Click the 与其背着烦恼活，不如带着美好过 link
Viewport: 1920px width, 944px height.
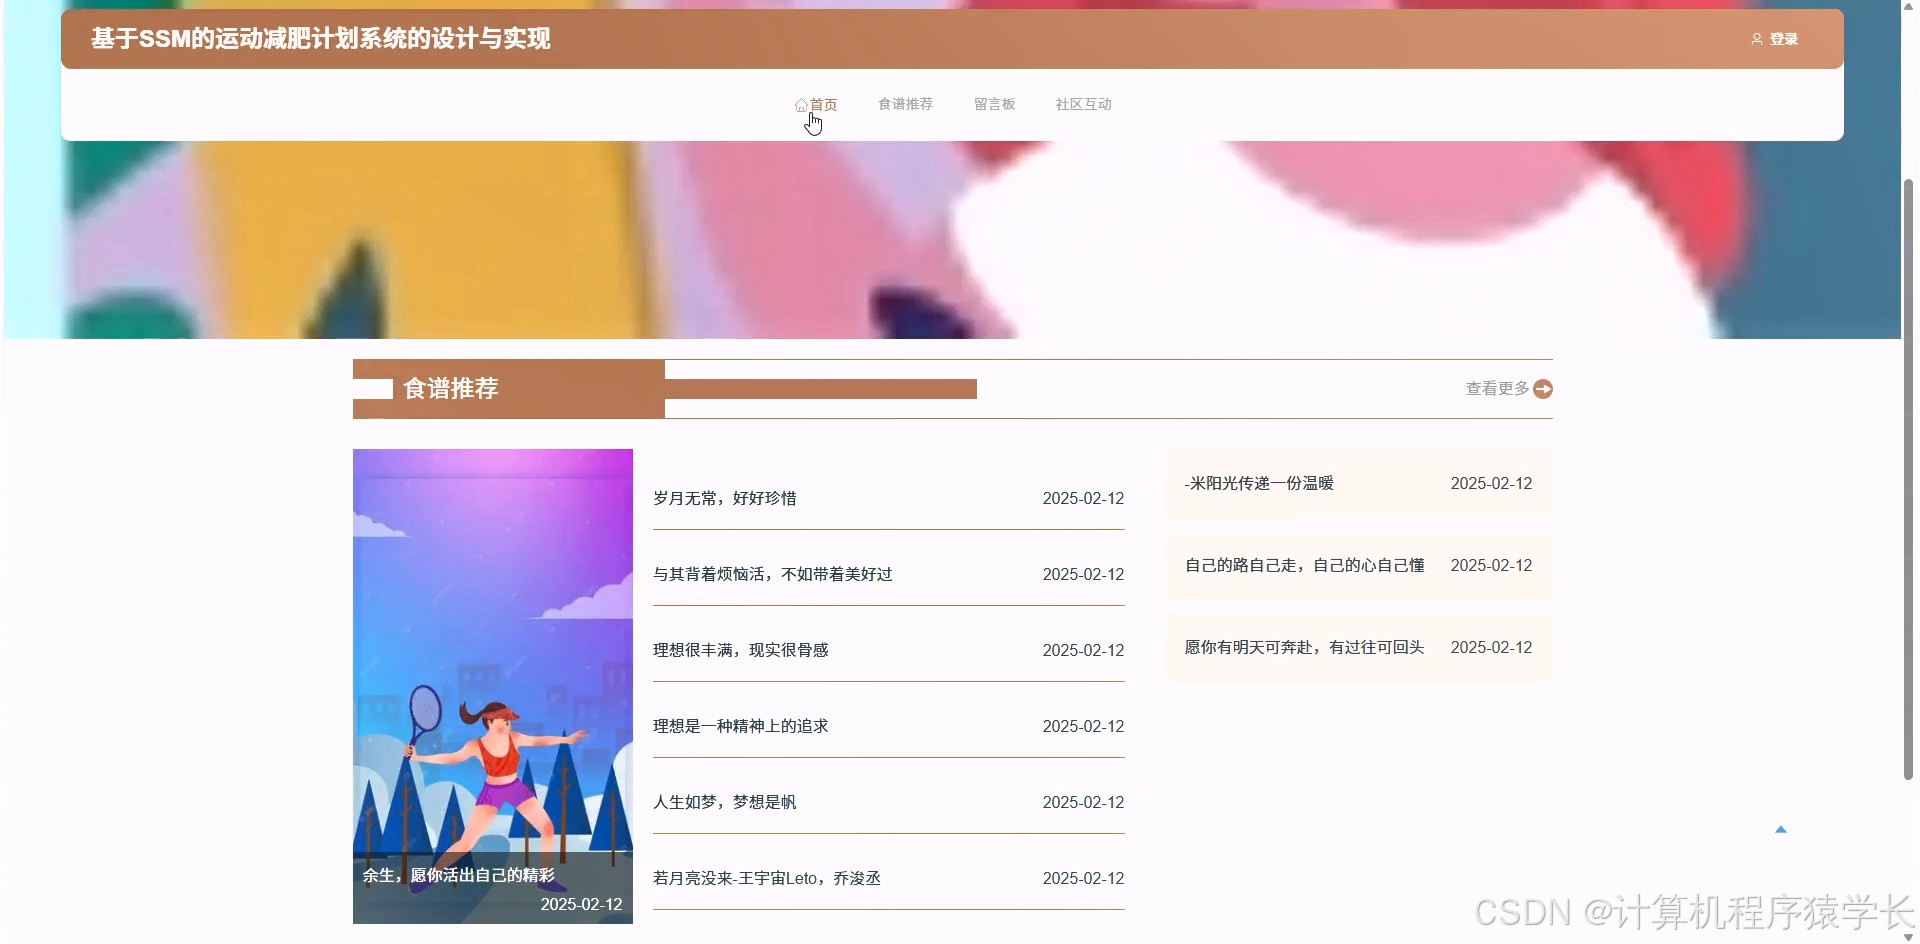tap(773, 574)
